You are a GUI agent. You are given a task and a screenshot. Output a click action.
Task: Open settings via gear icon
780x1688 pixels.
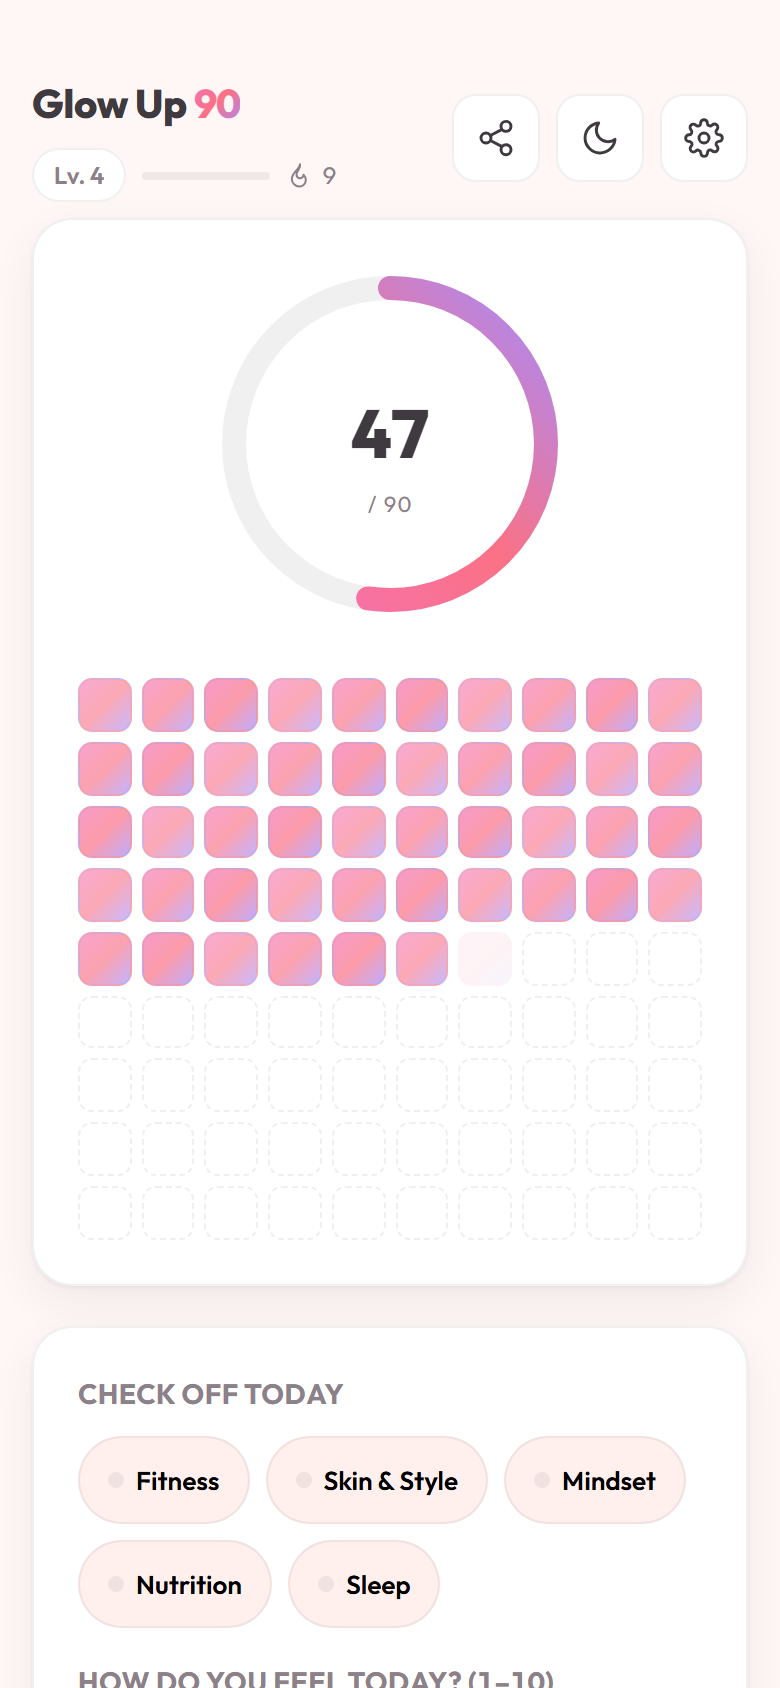704,138
